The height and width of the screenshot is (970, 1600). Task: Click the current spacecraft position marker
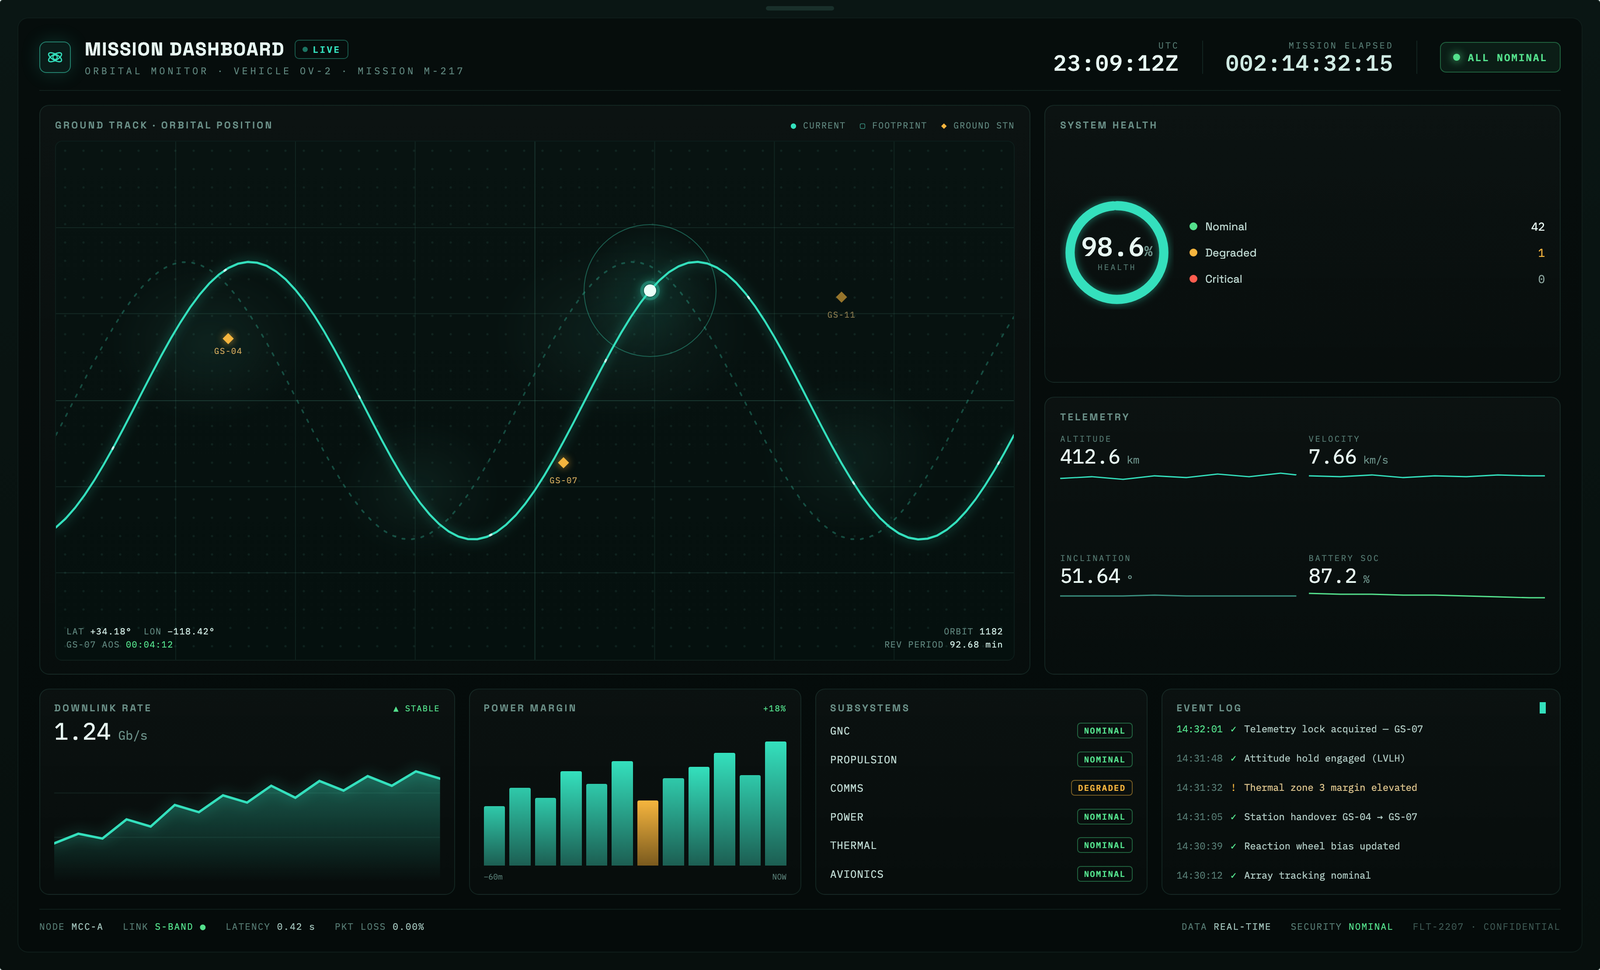tap(650, 290)
